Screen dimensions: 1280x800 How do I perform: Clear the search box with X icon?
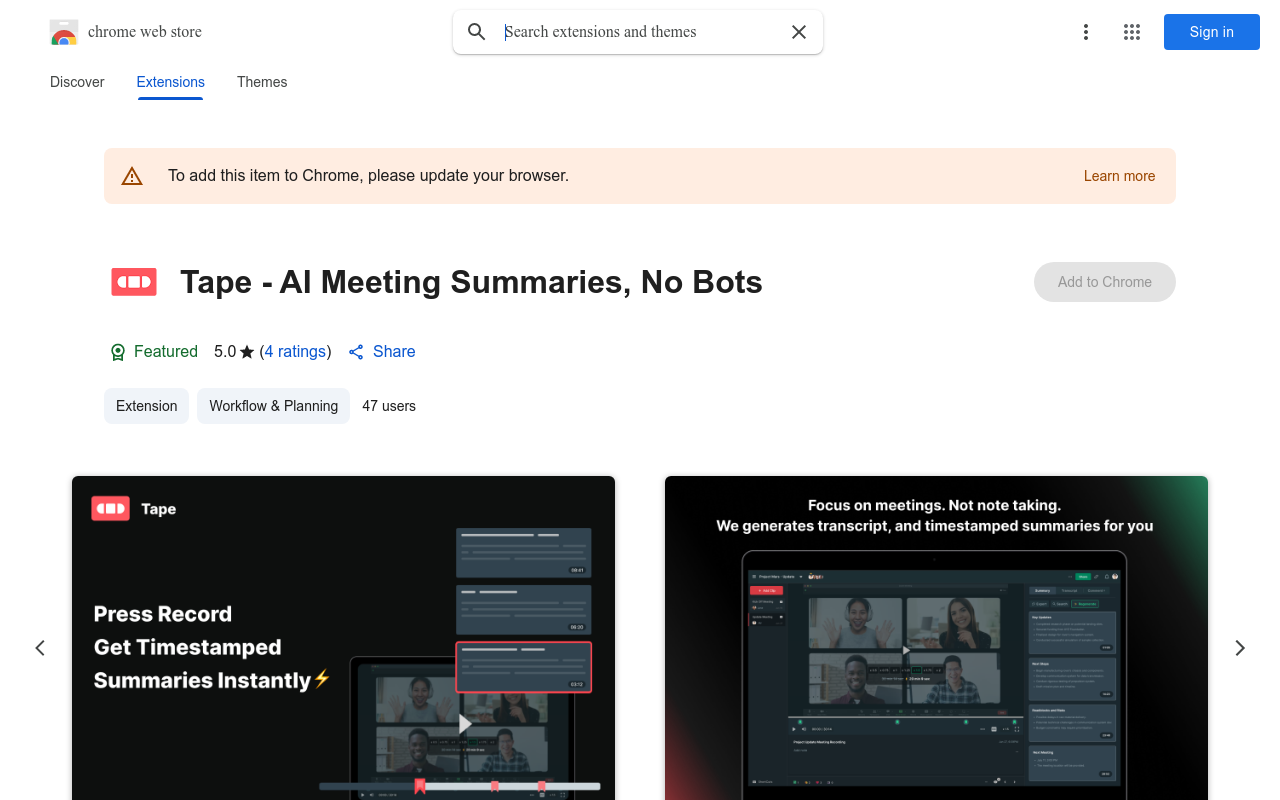tap(799, 32)
